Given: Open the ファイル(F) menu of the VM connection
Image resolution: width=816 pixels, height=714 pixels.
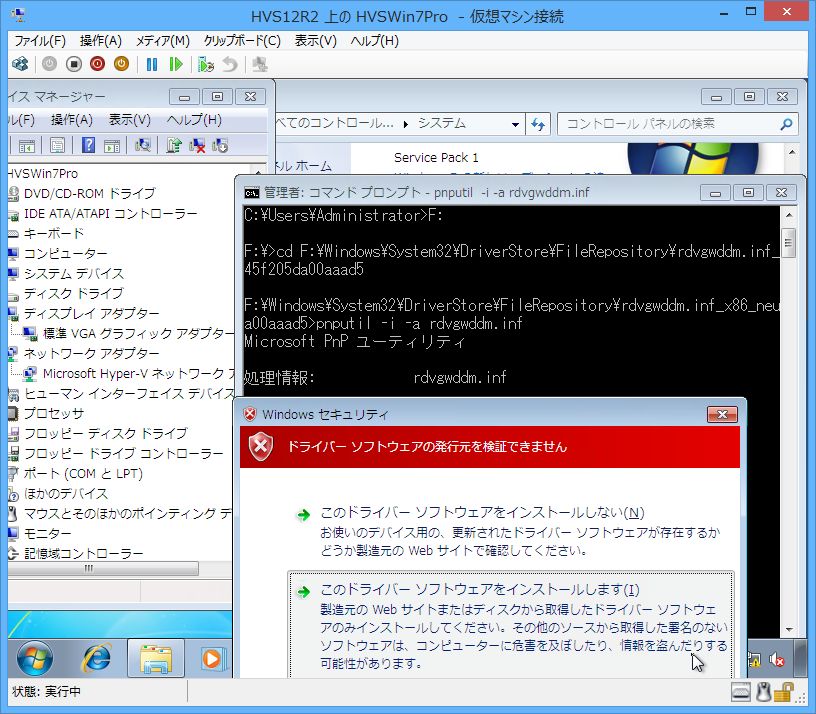Looking at the screenshot, I should coord(40,41).
